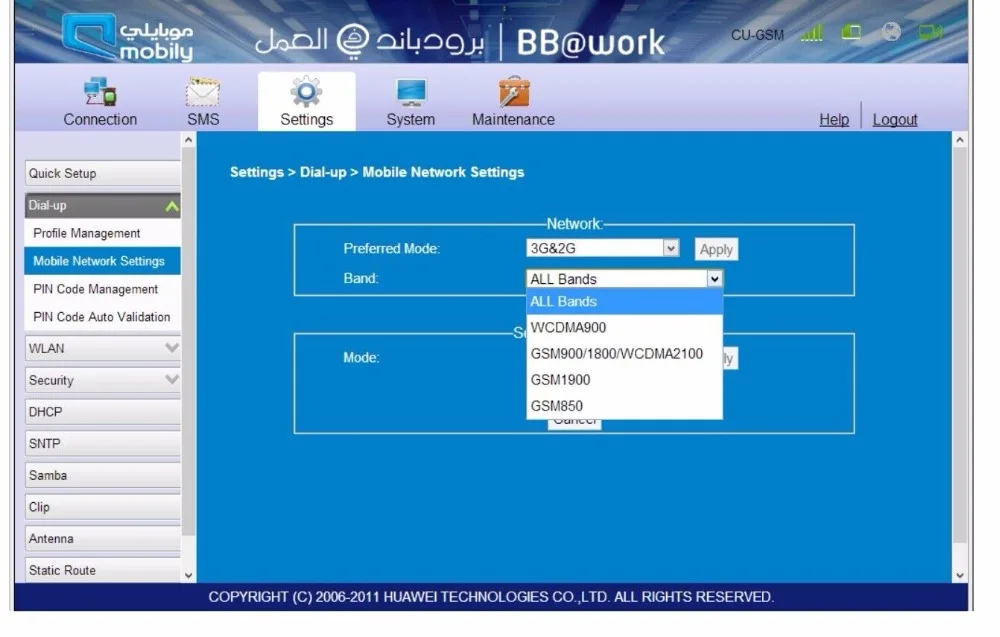This screenshot has height=637, width=1000.
Task: Click the Logout link
Action: pyautogui.click(x=895, y=119)
